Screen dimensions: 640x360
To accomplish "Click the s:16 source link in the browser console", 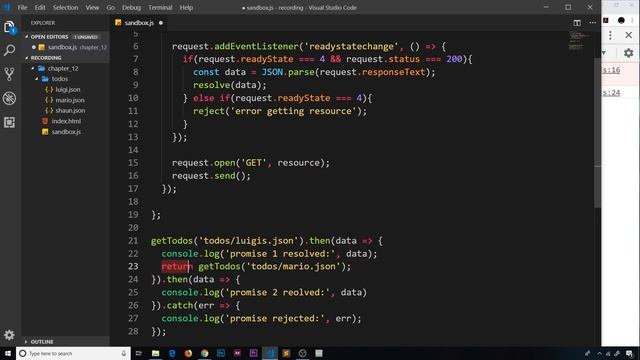I will click(x=611, y=70).
